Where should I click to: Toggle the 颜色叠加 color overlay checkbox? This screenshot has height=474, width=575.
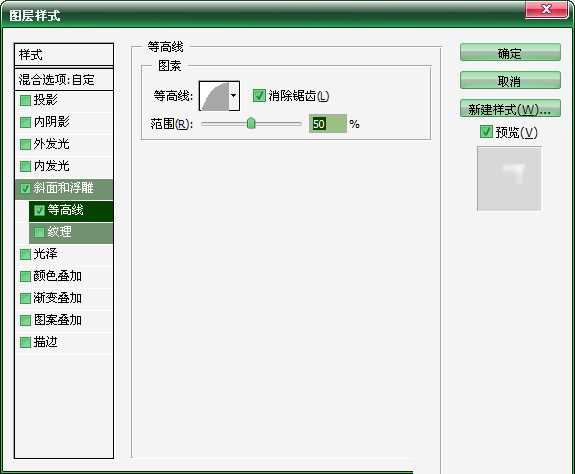25,276
